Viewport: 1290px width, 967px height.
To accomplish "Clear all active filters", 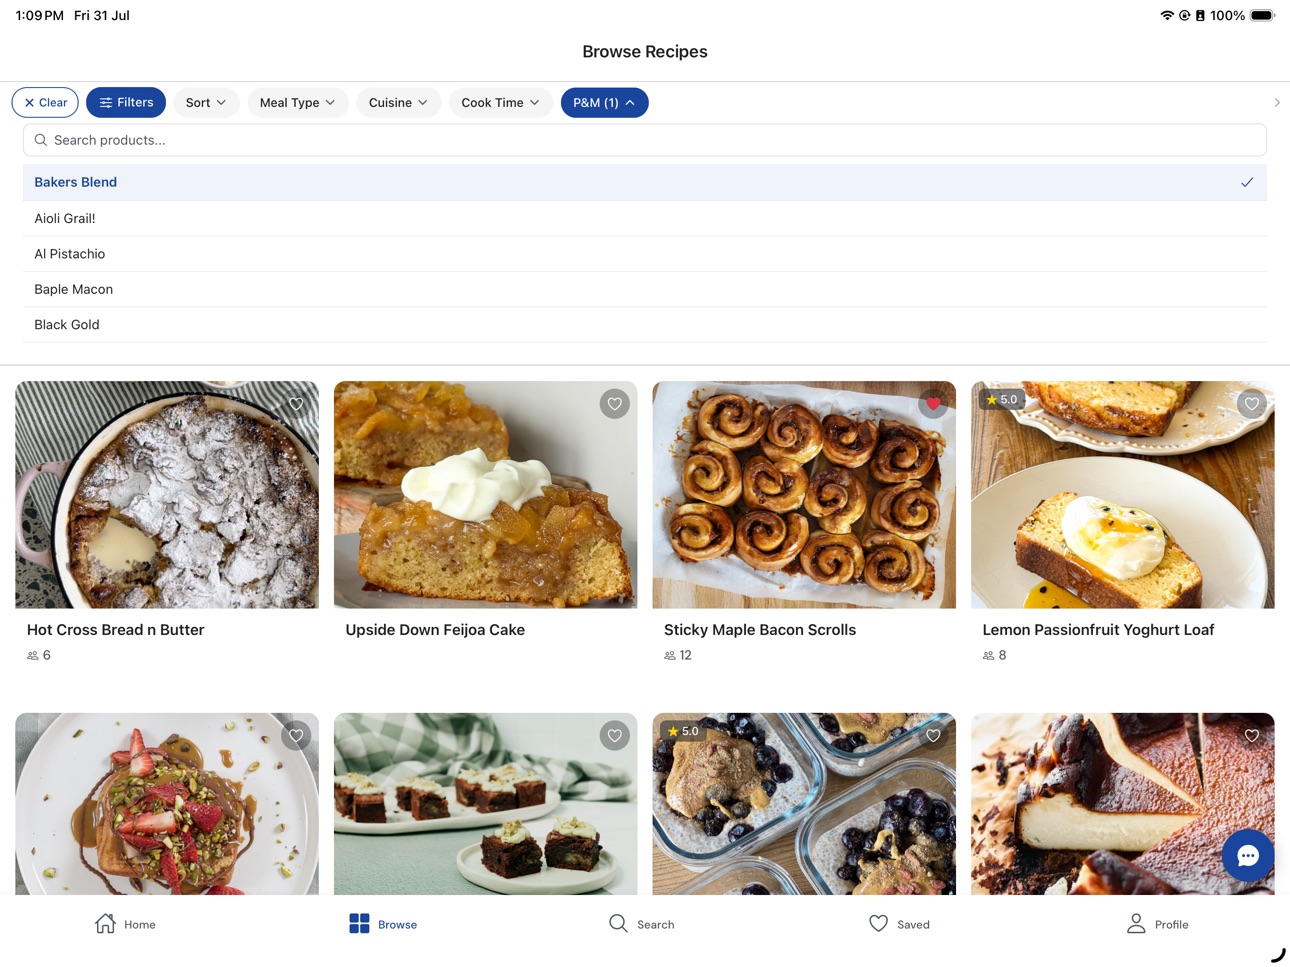I will (45, 103).
